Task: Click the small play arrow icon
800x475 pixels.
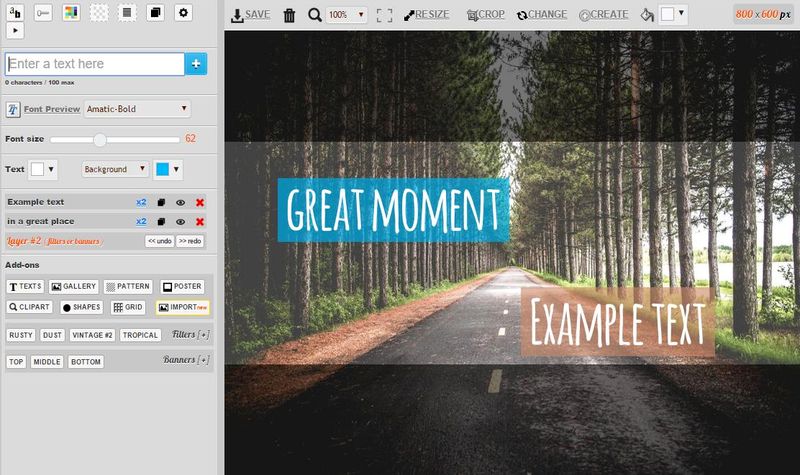Action: coord(15,31)
